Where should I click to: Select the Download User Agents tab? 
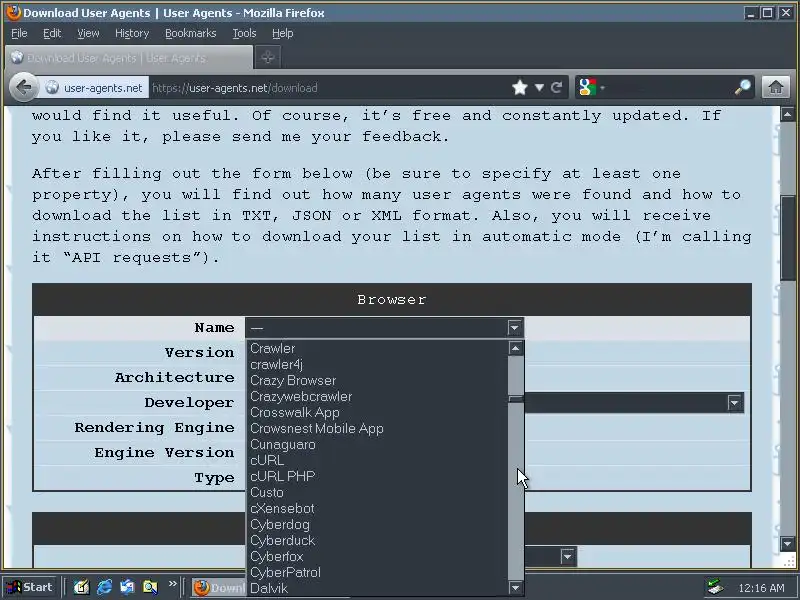coord(129,58)
